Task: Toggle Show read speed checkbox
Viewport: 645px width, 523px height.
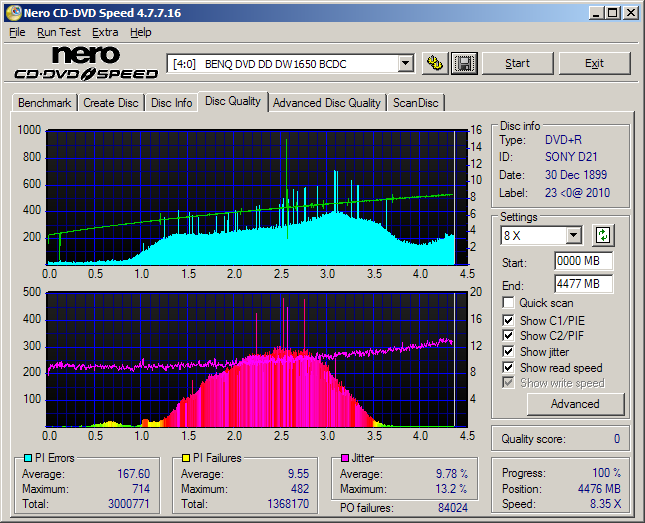Action: coord(509,368)
